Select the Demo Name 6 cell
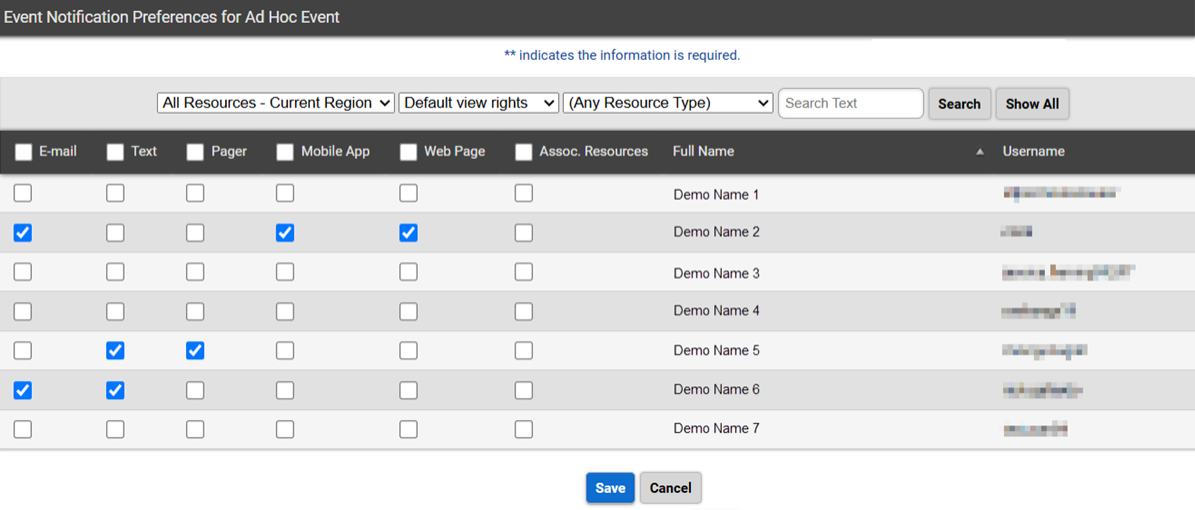Viewport: 1195px width, 510px height. tap(716, 390)
